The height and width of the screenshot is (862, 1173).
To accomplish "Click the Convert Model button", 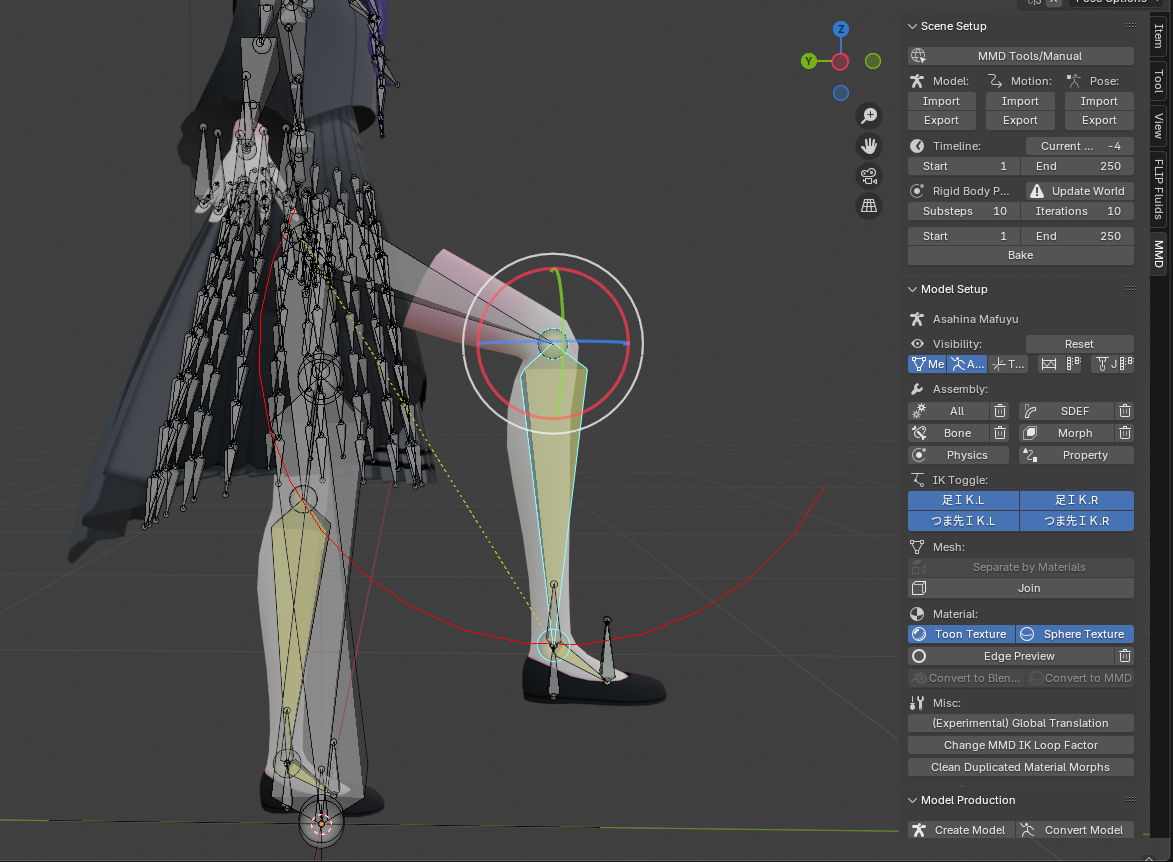I will coord(1075,830).
